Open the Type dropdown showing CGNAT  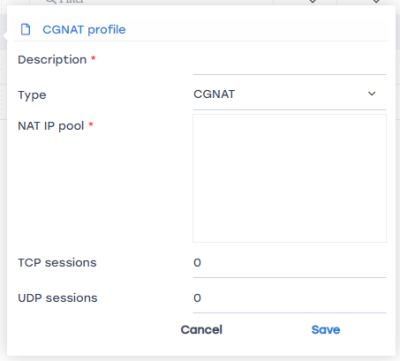click(x=289, y=94)
